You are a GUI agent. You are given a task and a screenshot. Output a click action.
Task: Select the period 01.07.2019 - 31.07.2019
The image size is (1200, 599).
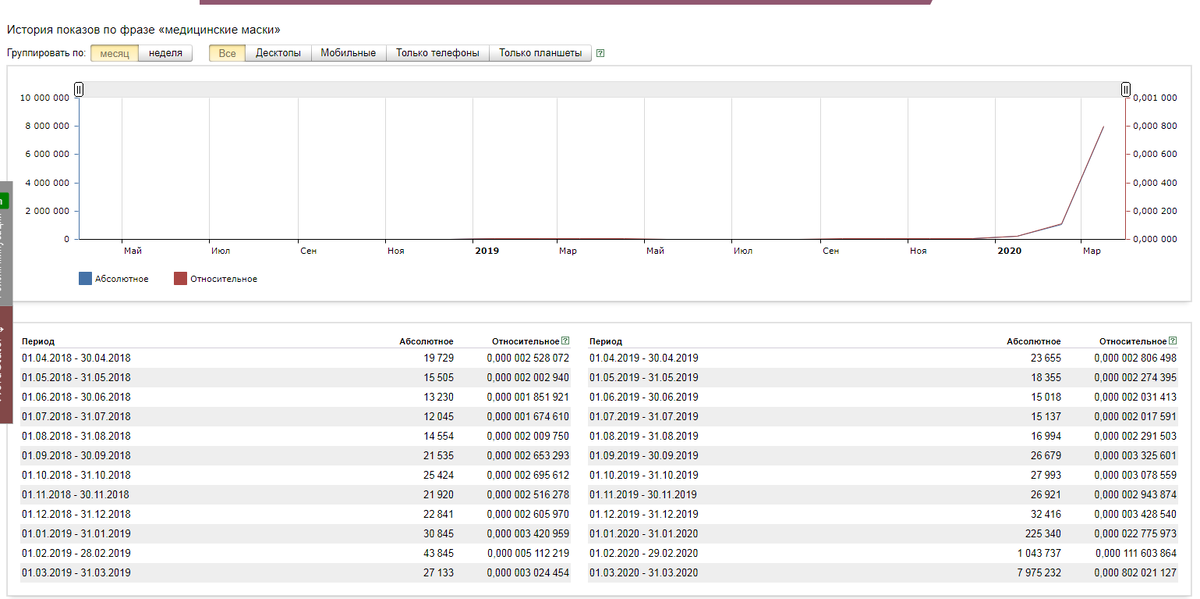tap(644, 416)
